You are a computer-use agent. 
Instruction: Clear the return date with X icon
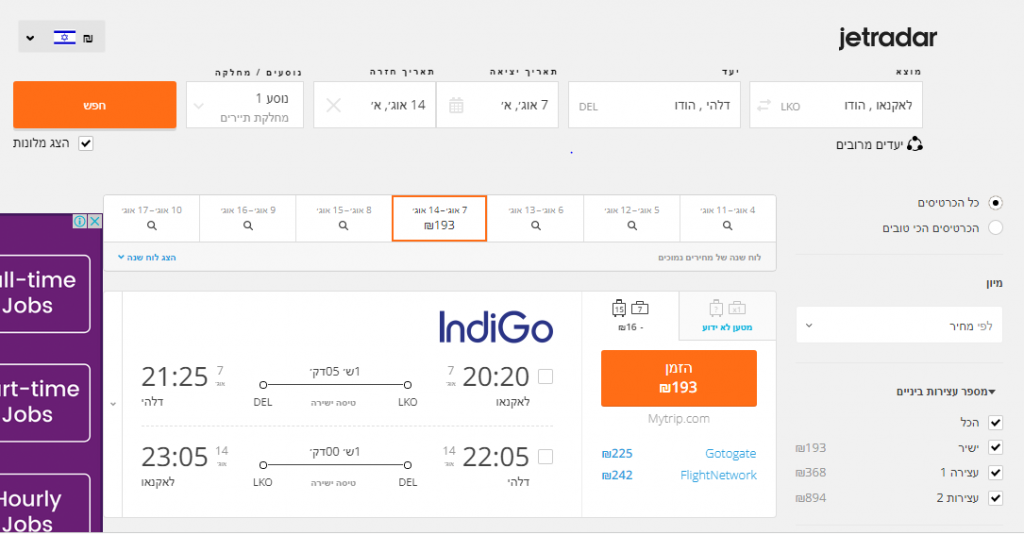point(334,105)
